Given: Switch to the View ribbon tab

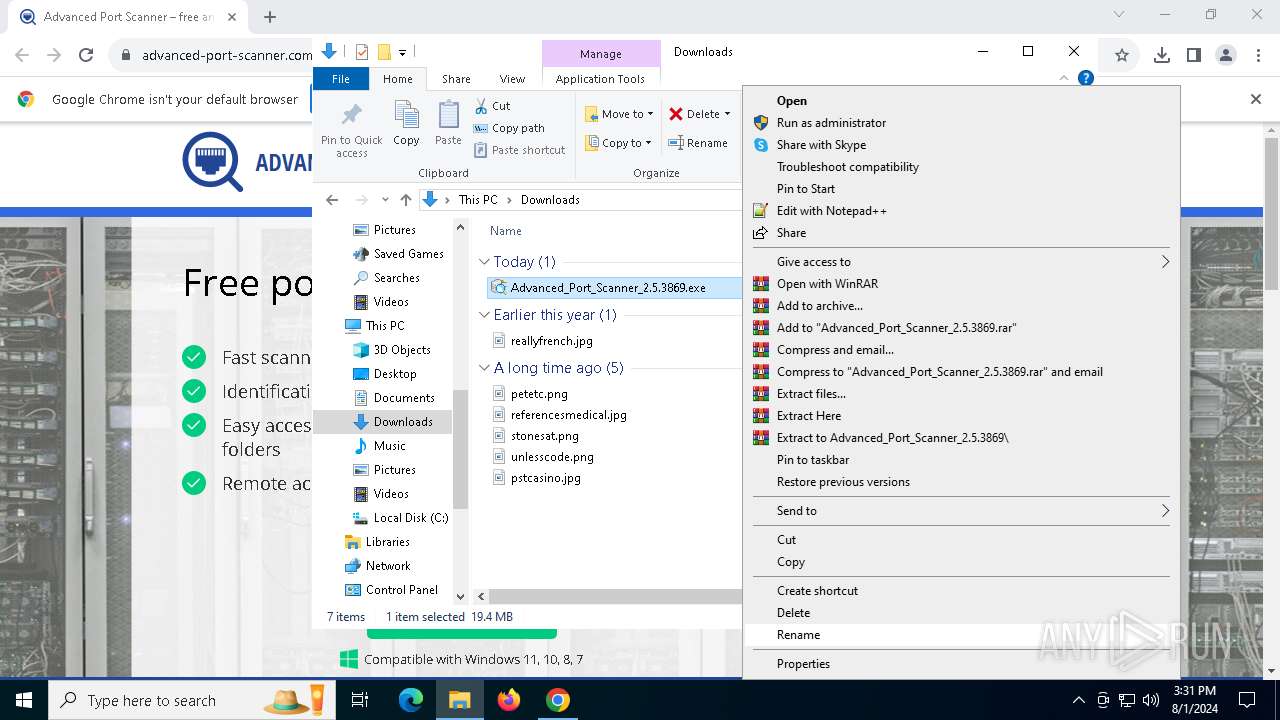Looking at the screenshot, I should pos(512,79).
